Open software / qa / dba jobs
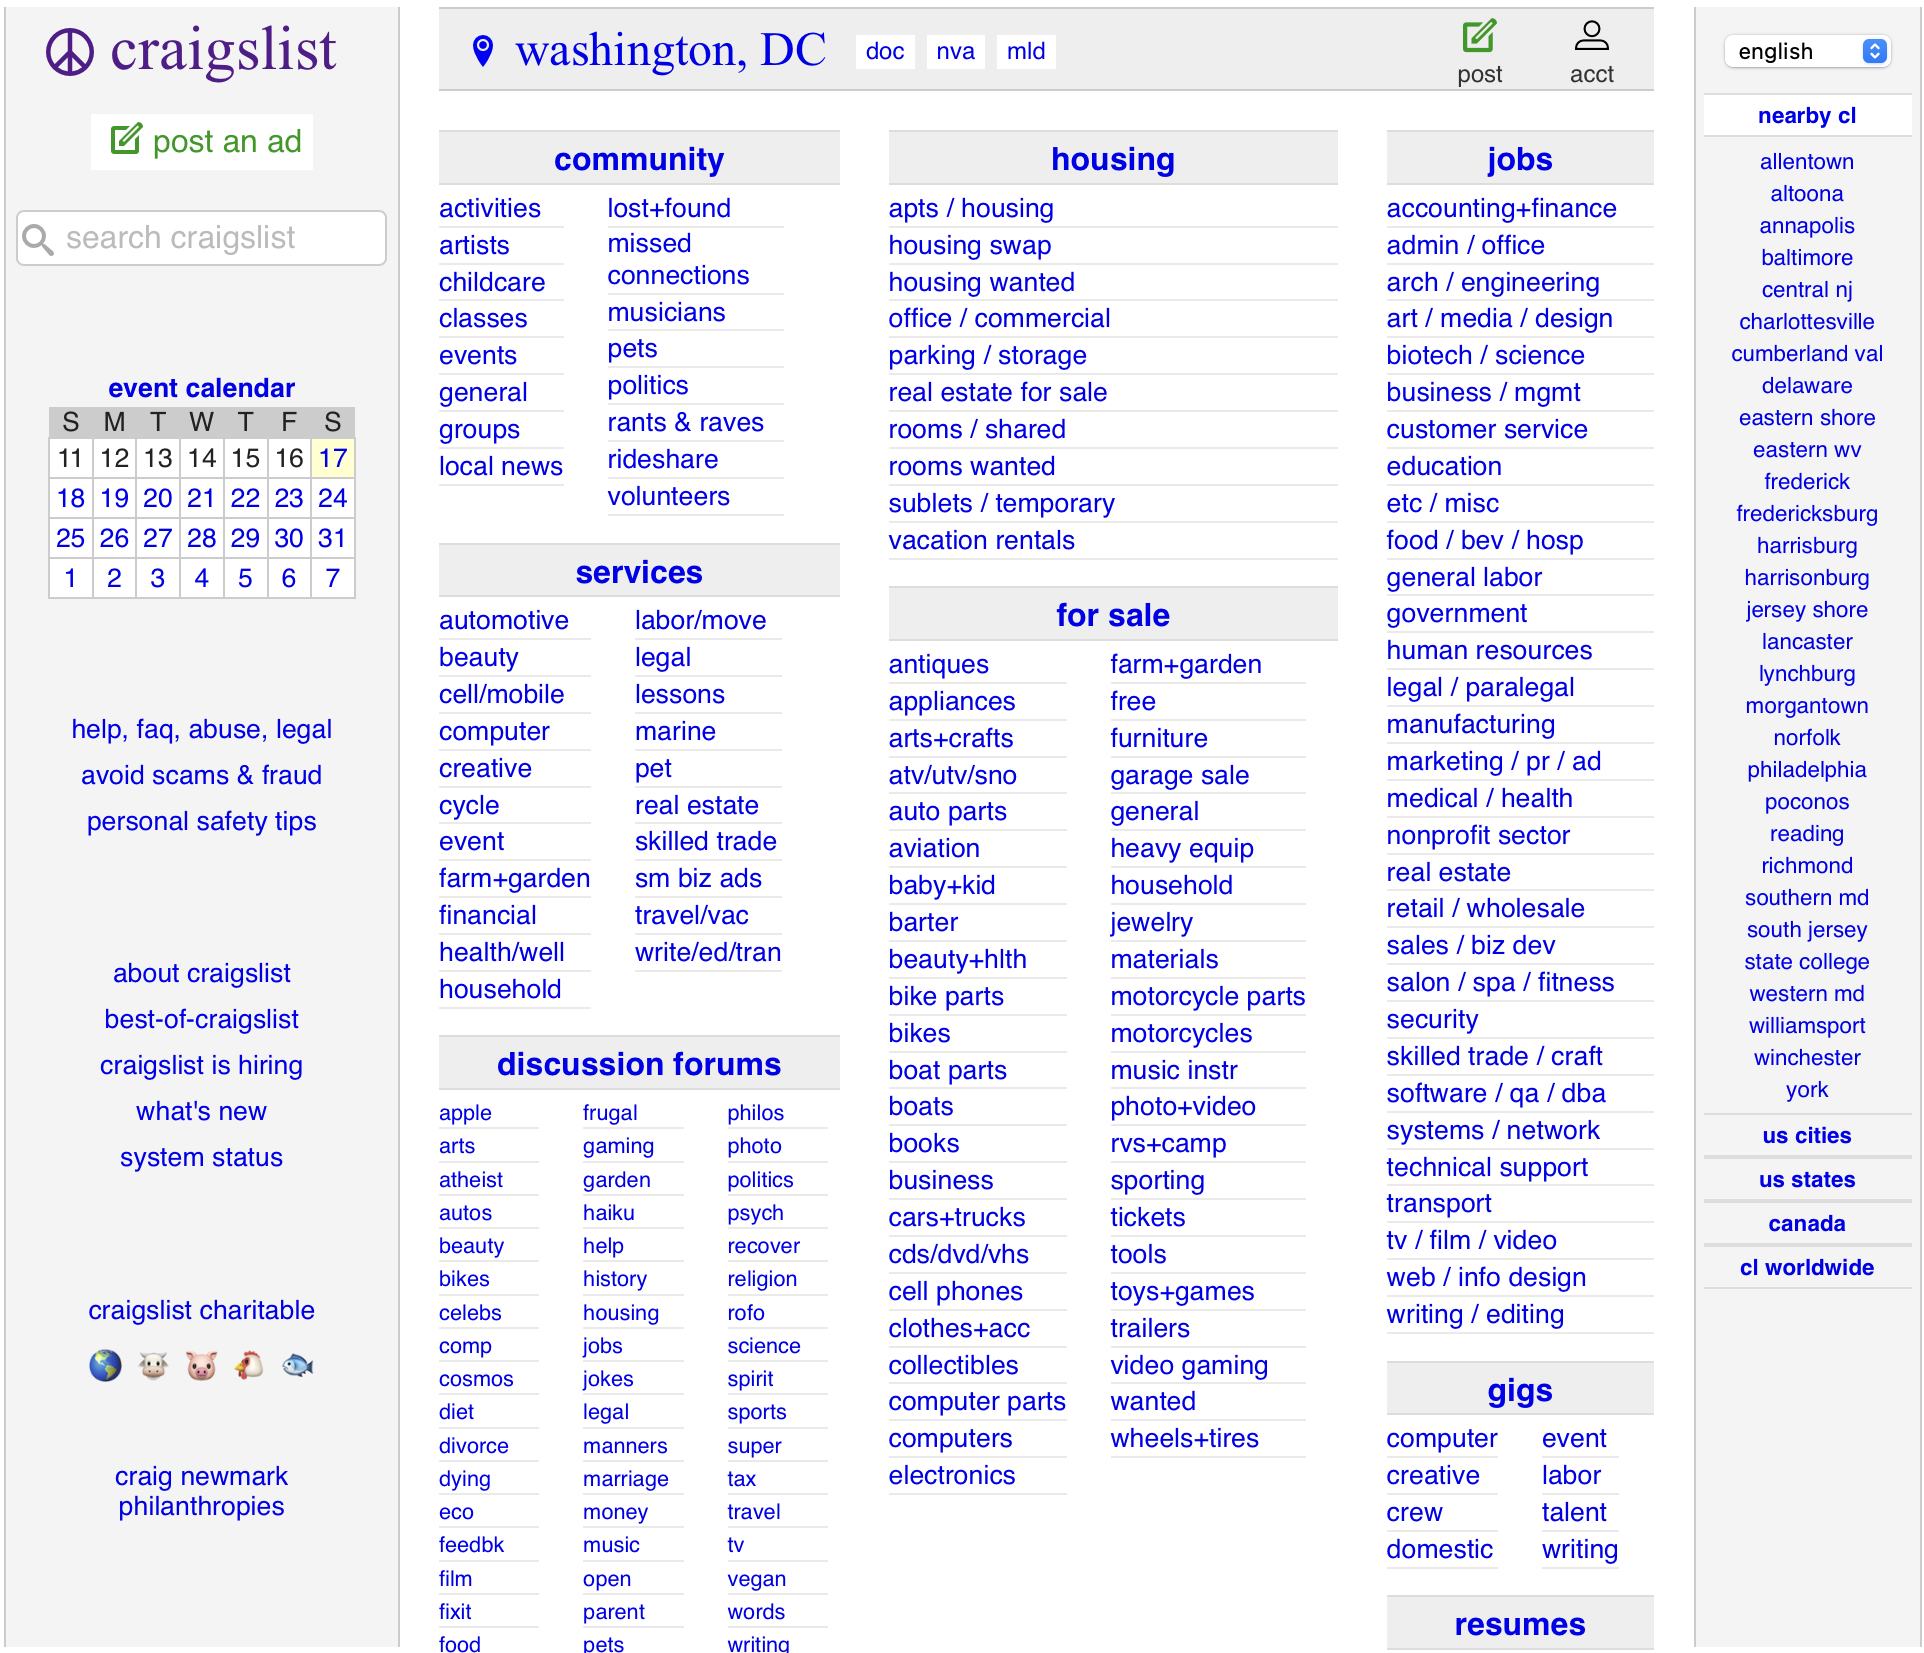This screenshot has width=1924, height=1653. pyautogui.click(x=1495, y=1093)
